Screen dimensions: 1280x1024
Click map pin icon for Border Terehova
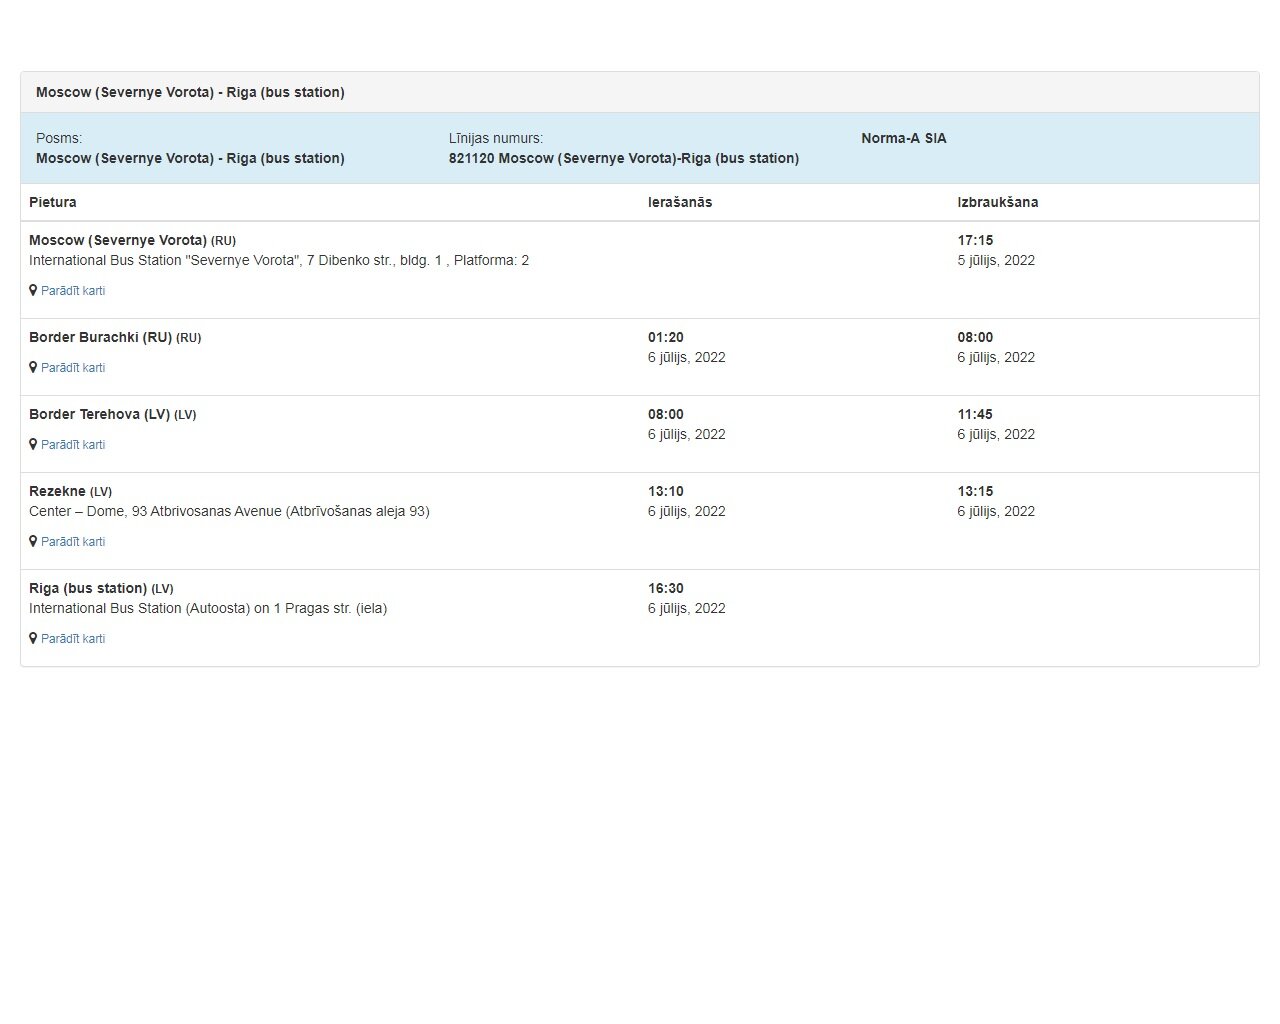coord(33,444)
